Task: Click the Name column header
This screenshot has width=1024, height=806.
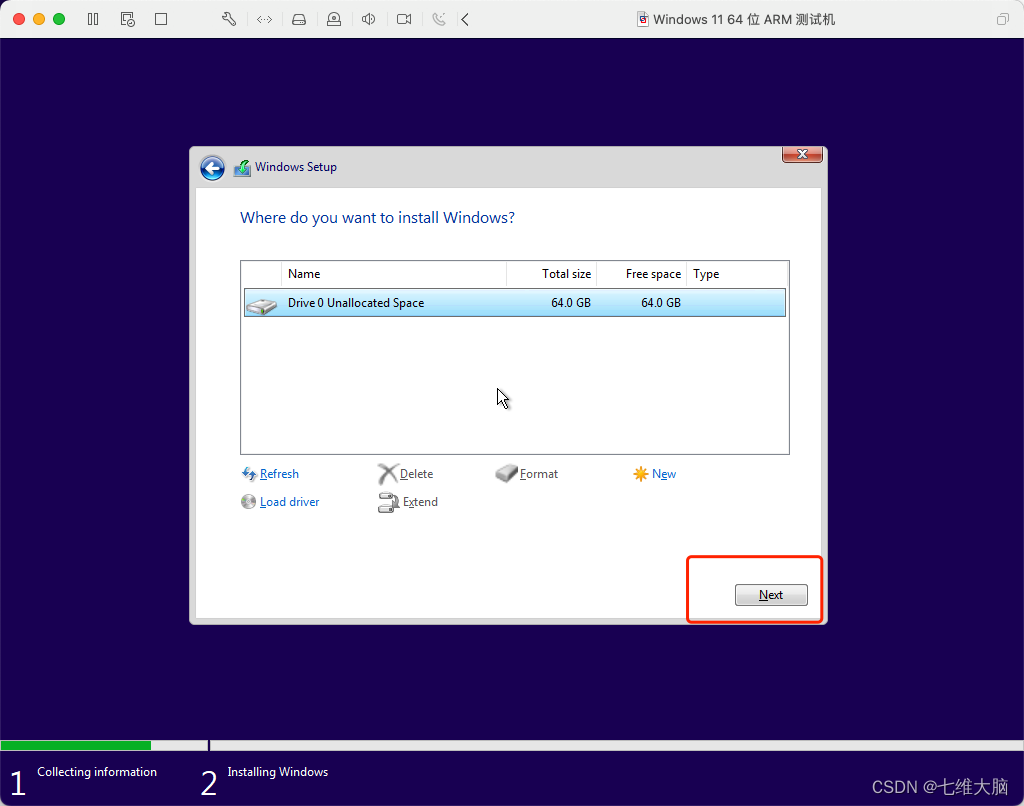Action: (x=394, y=274)
